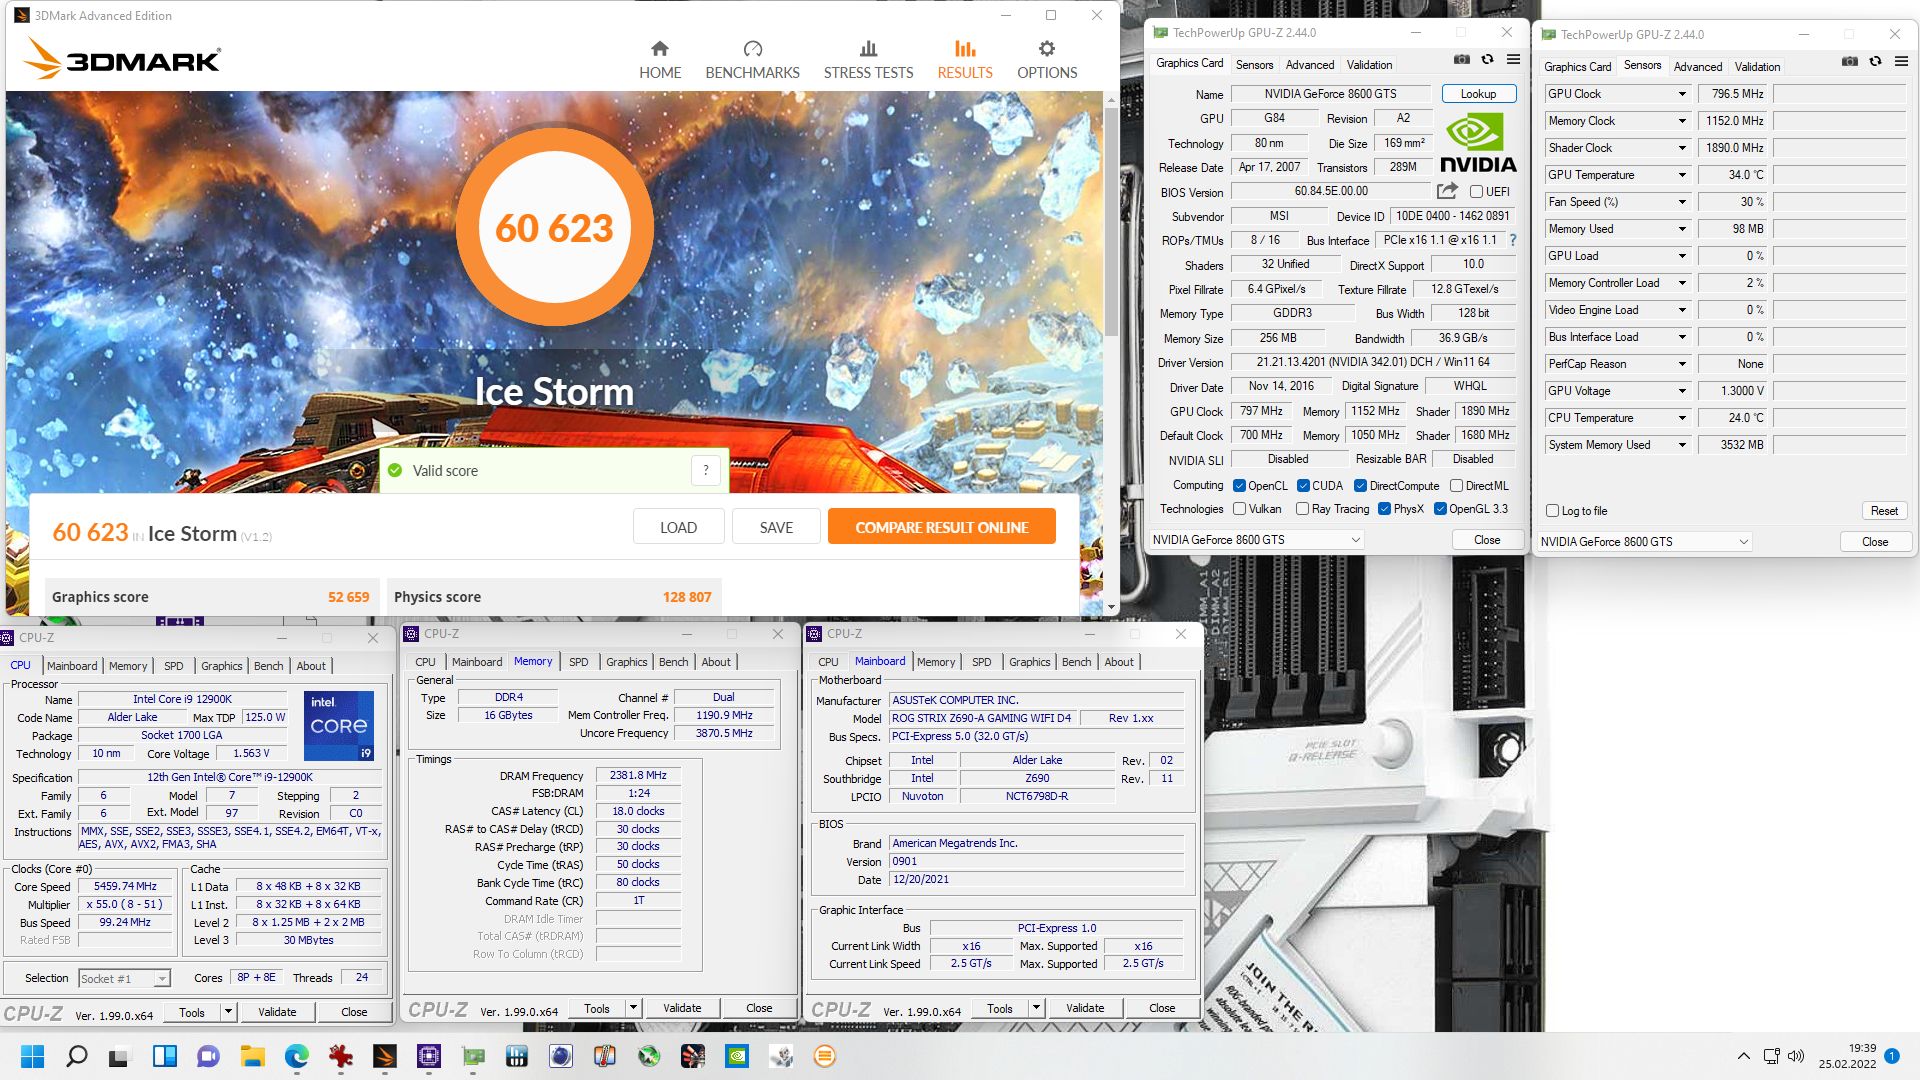The width and height of the screenshot is (1920, 1080).
Task: Open hamburger menu in left GPU-Z window
Action: 1513,60
